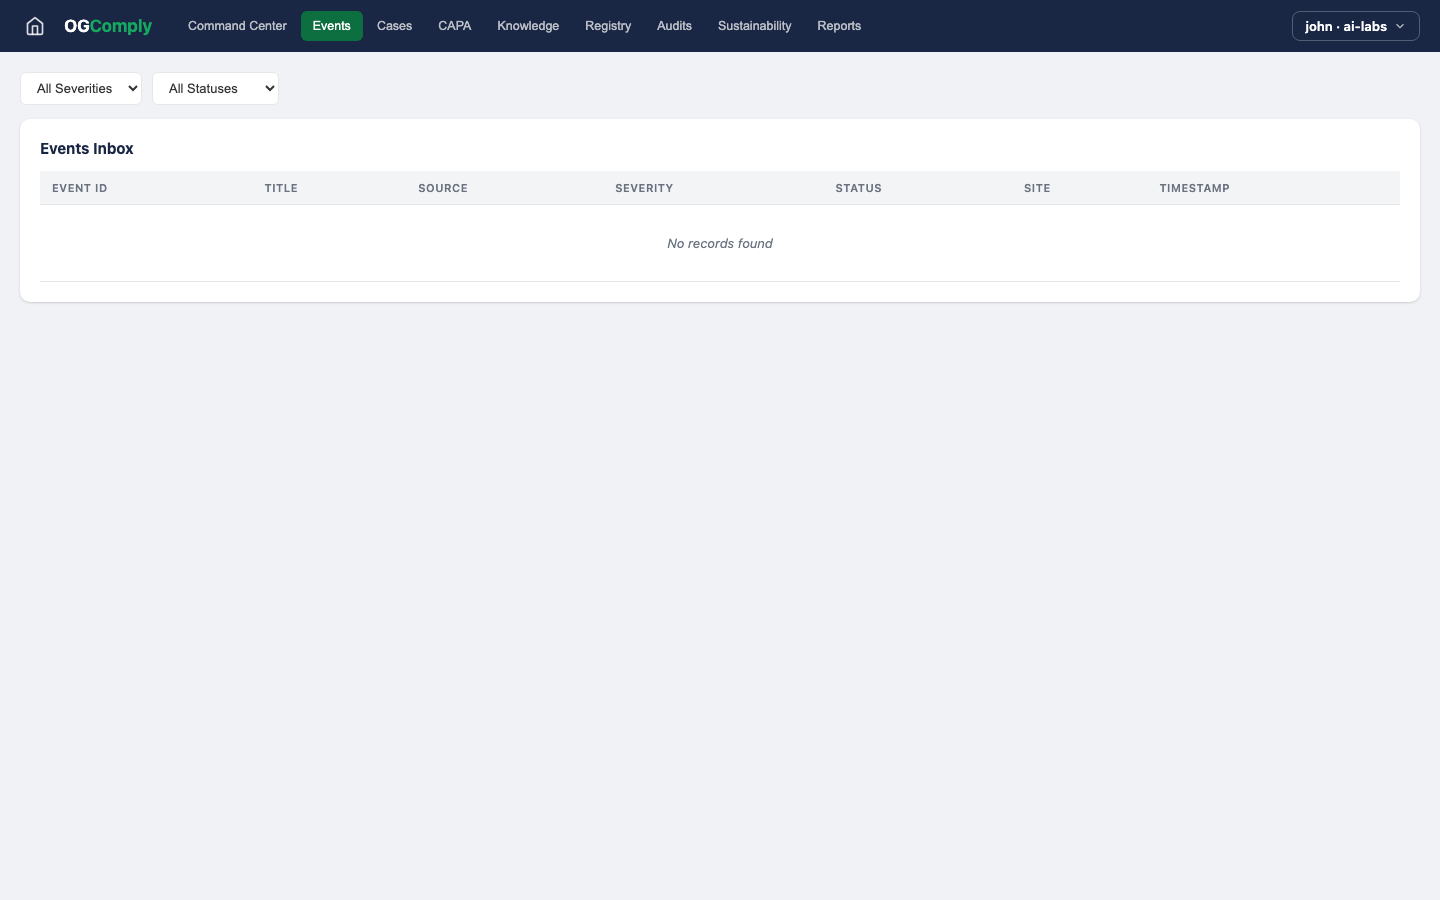Viewport: 1440px width, 900px height.
Task: Switch to the Registry page
Action: pos(608,26)
